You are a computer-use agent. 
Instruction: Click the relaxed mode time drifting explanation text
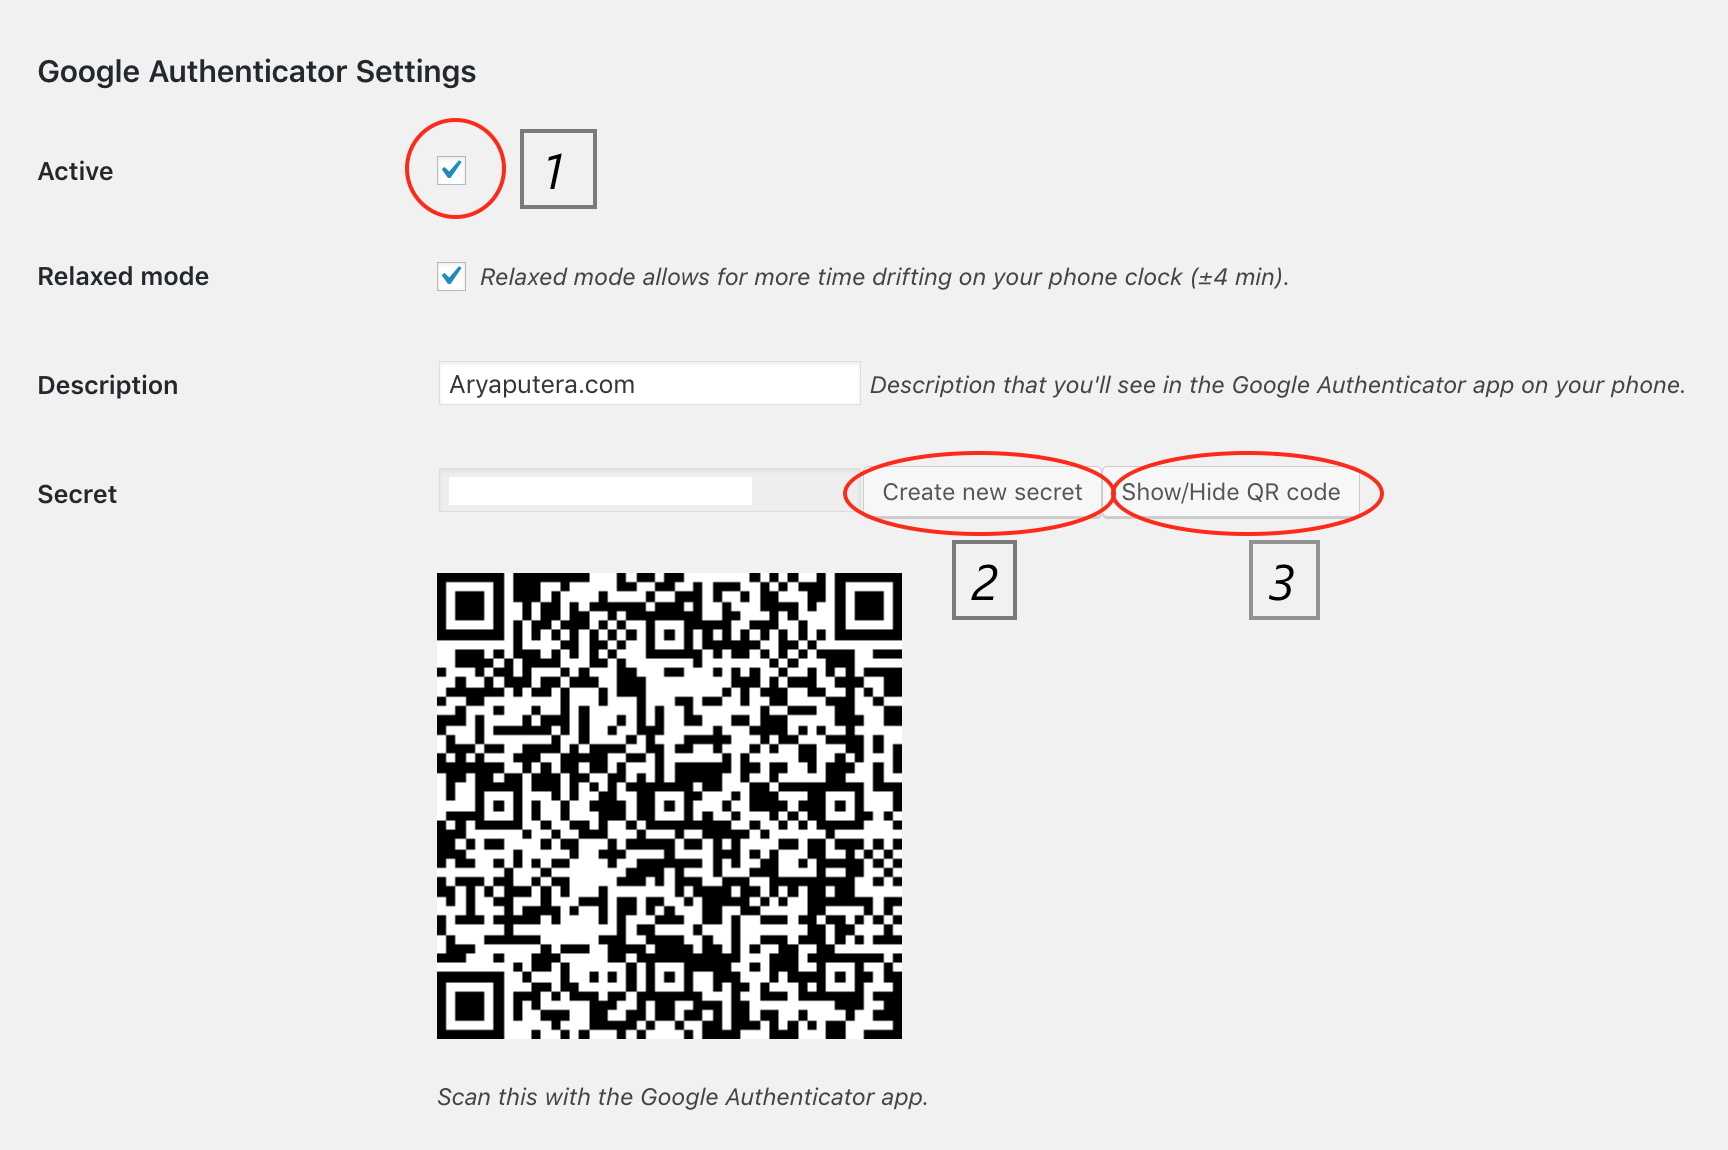[884, 277]
